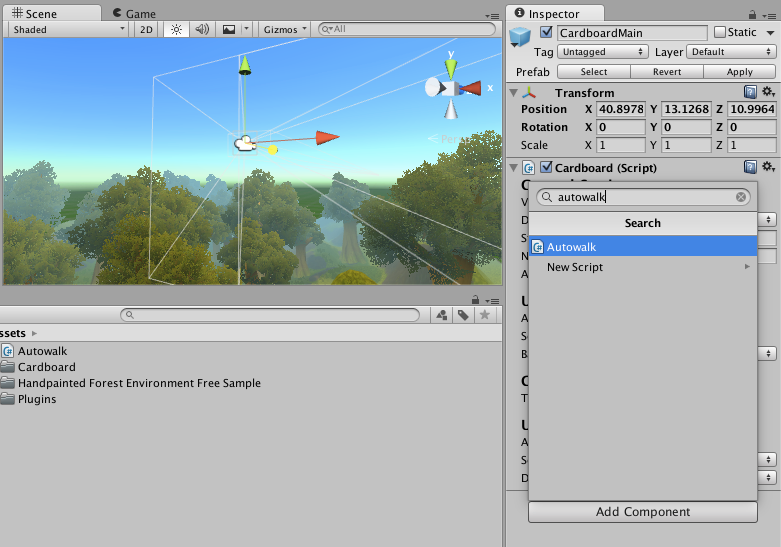Toggle CardboardMain active checkbox
Screen dimensions: 781x547
[x=546, y=32]
